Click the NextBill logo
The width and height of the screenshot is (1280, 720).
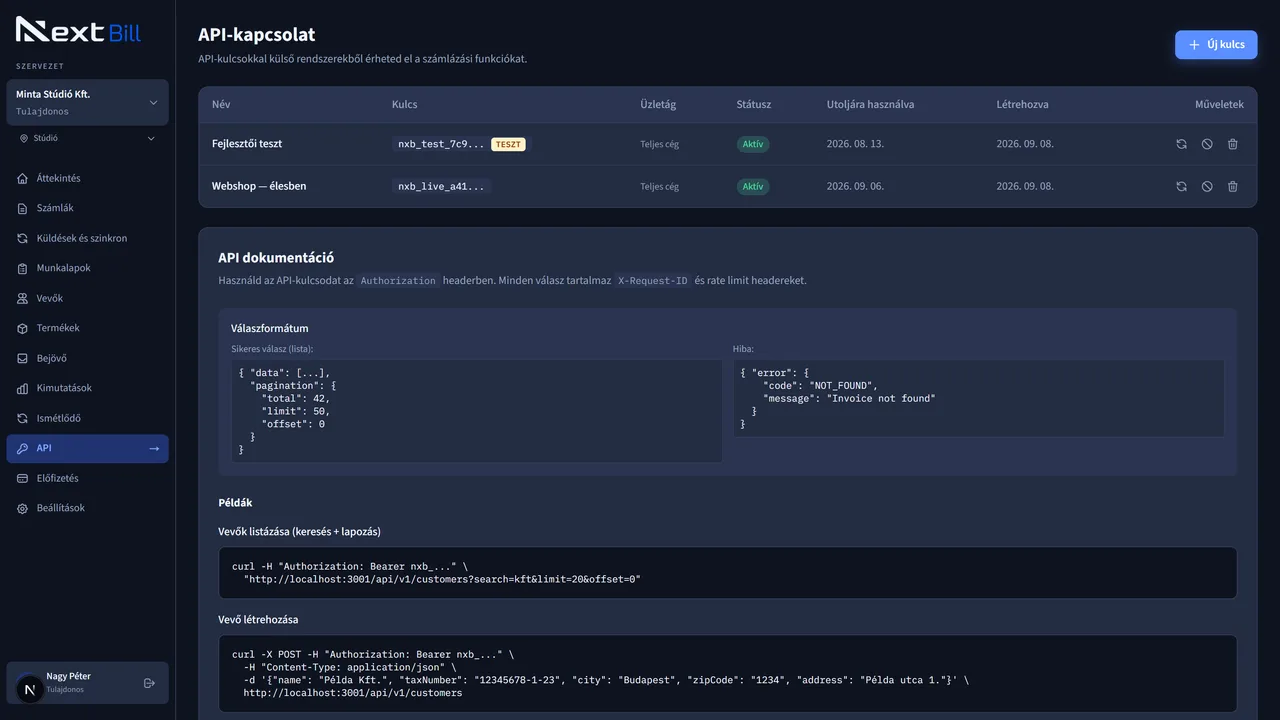pos(78,30)
